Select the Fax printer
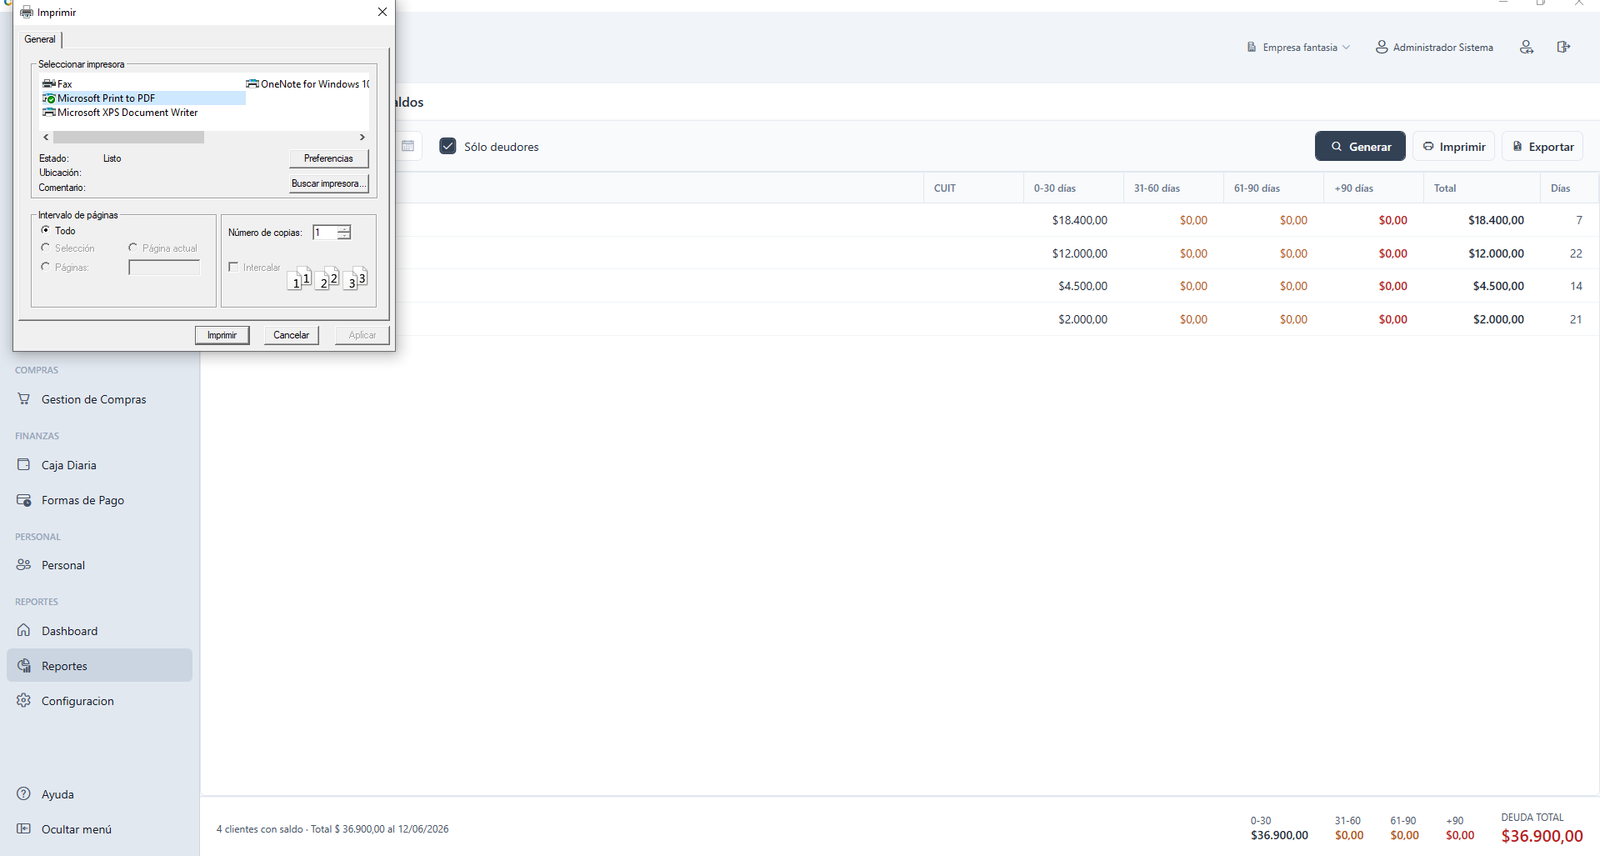This screenshot has width=1600, height=856. coord(58,84)
